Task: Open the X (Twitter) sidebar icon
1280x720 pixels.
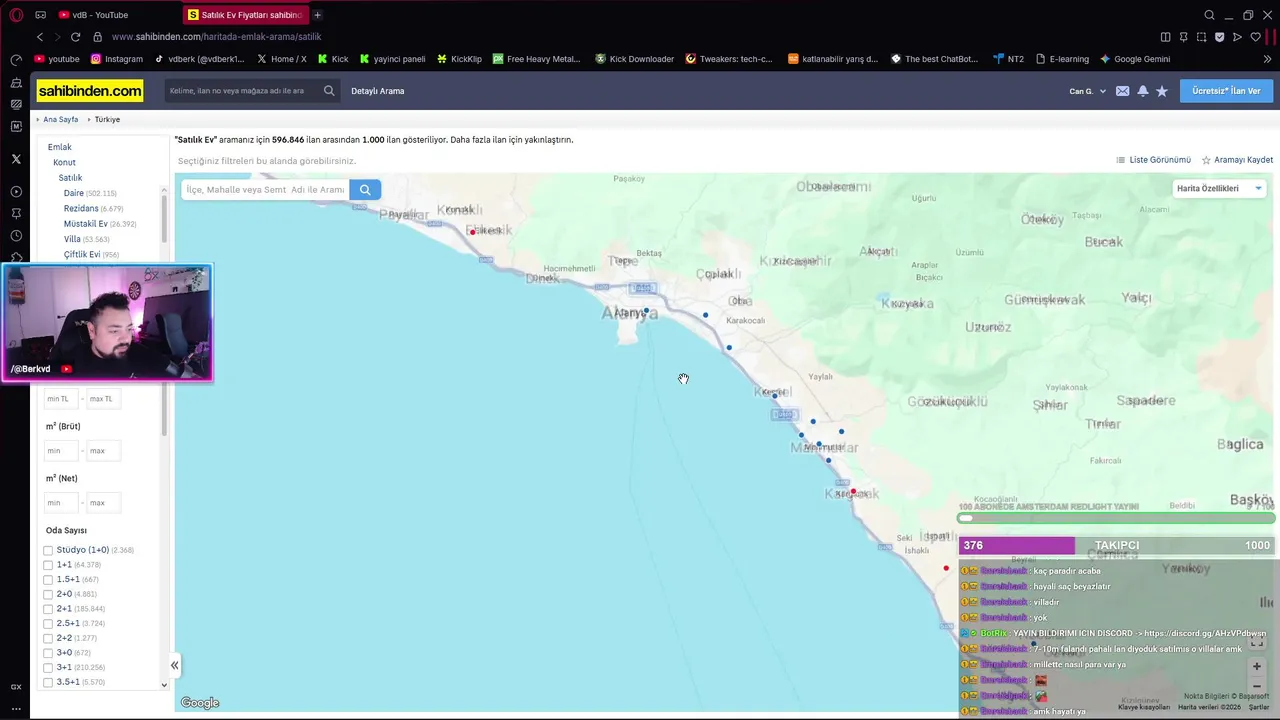Action: [x=16, y=159]
